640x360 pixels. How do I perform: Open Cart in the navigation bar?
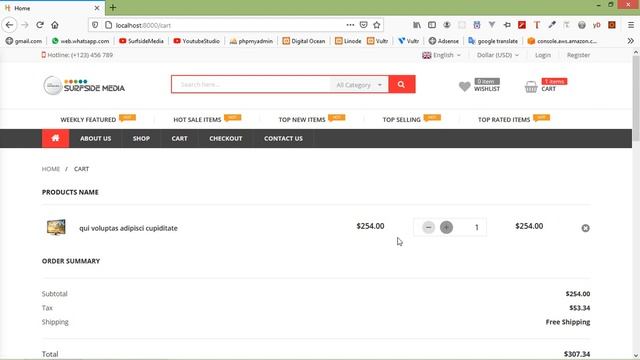[180, 138]
